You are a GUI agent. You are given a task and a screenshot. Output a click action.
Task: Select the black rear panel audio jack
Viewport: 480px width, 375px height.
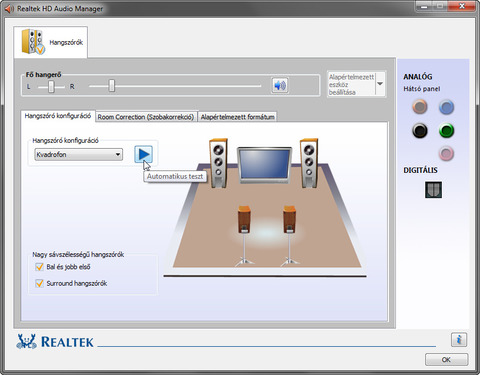pos(420,130)
